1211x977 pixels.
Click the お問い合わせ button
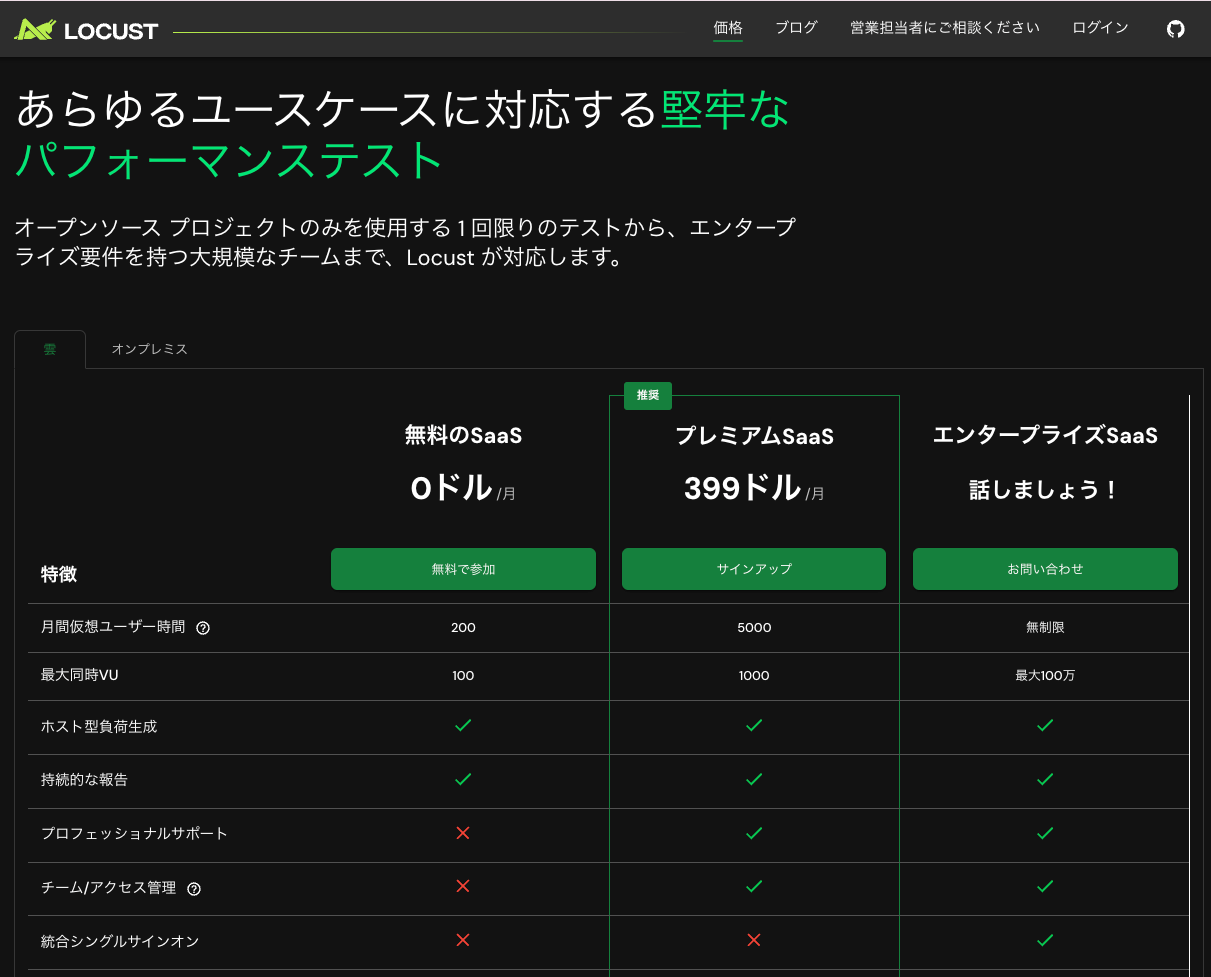point(1045,569)
